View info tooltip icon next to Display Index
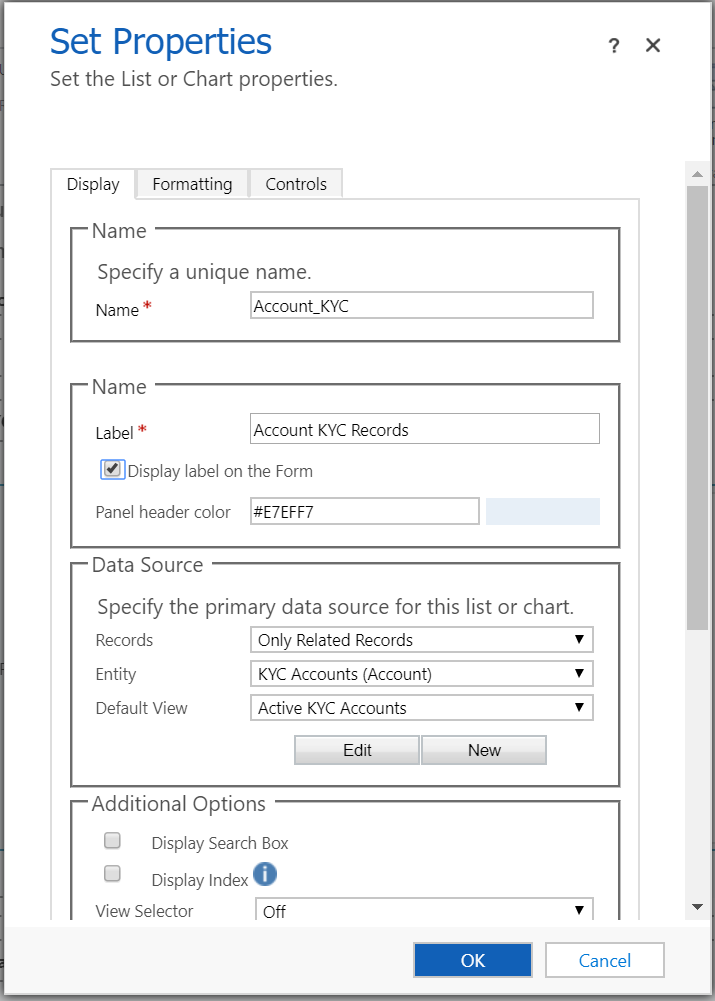This screenshot has height=1001, width=715. (266, 875)
